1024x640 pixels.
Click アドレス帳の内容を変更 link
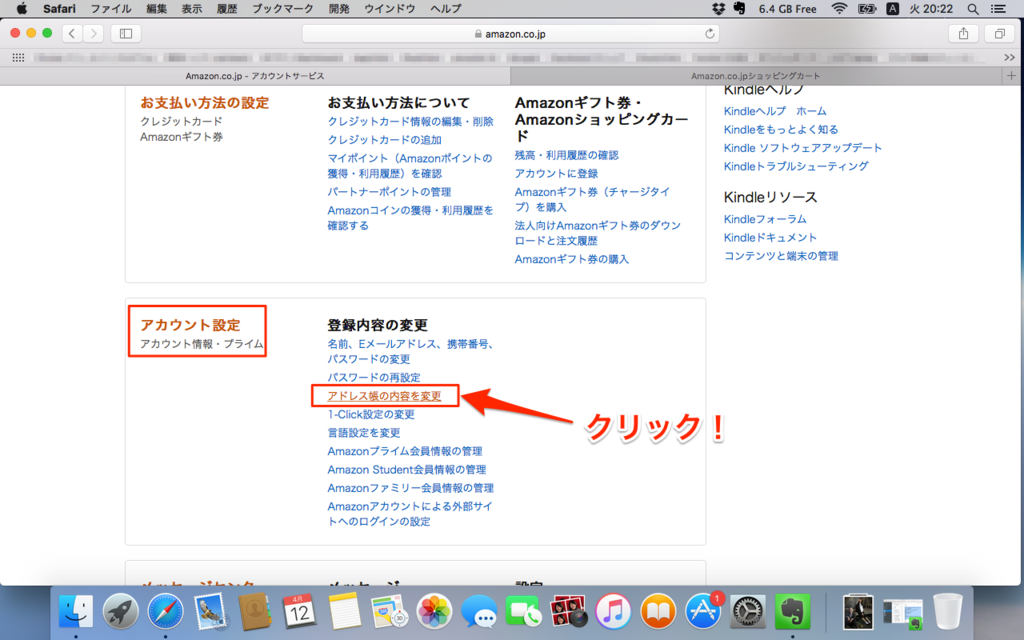click(x=384, y=396)
